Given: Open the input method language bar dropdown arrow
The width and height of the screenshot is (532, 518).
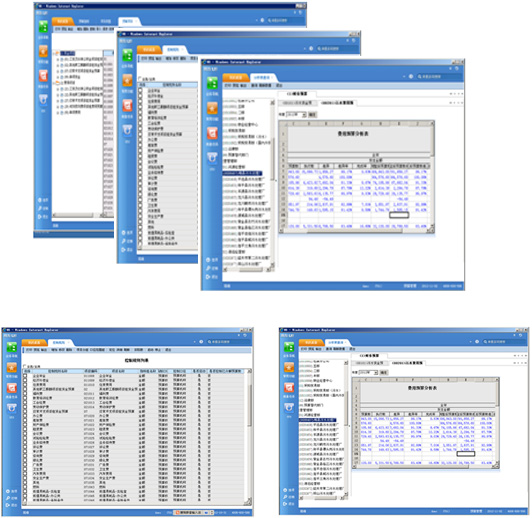Looking at the screenshot, I should click(x=207, y=512).
